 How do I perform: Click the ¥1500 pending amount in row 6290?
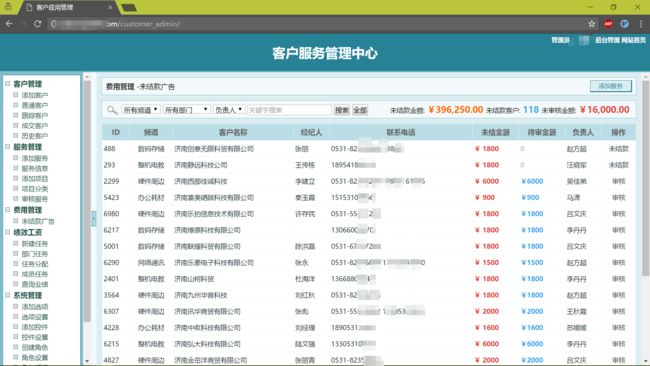coord(532,262)
